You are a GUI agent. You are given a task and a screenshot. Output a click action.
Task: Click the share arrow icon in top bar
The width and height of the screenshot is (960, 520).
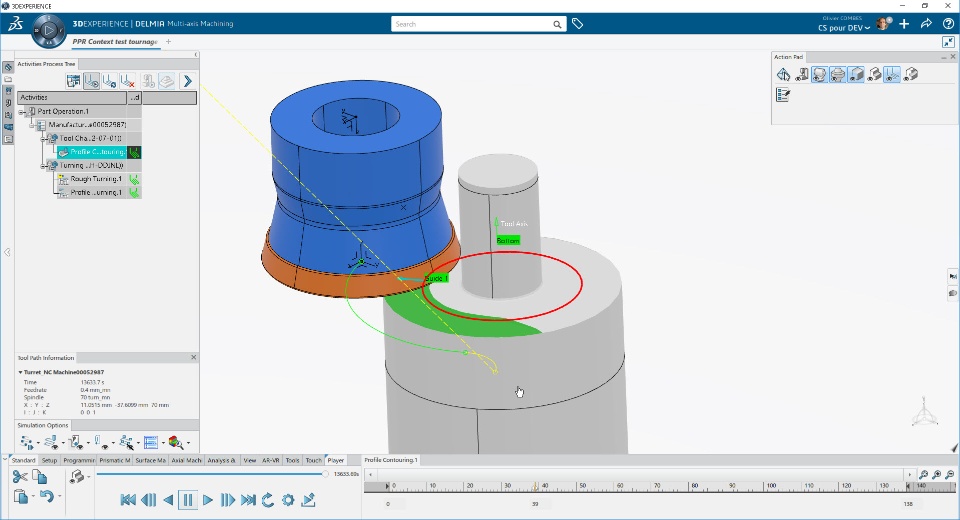[926, 24]
